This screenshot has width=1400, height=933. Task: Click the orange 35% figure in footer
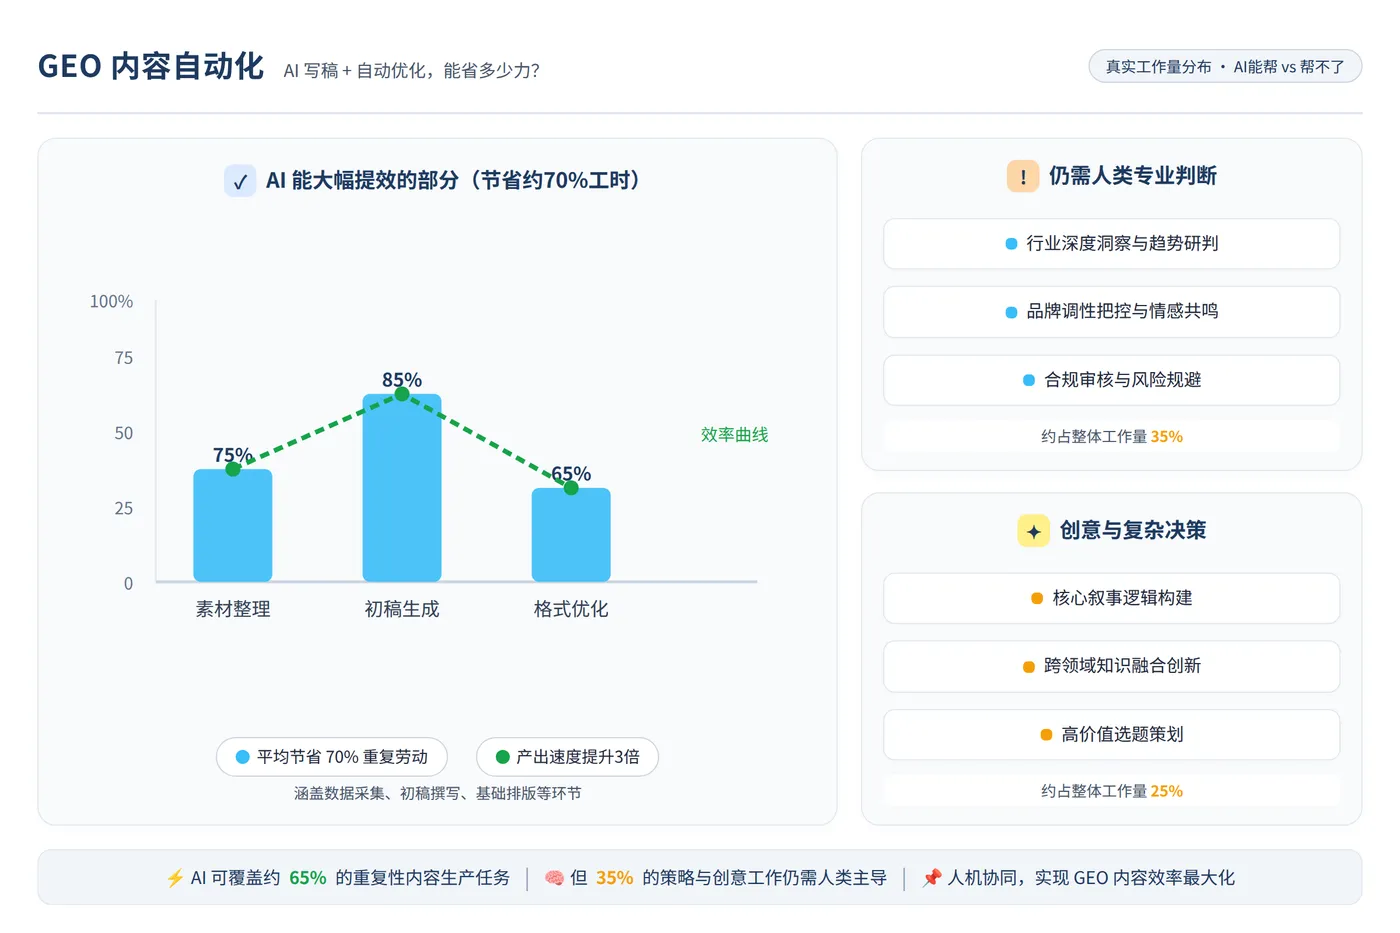615,878
